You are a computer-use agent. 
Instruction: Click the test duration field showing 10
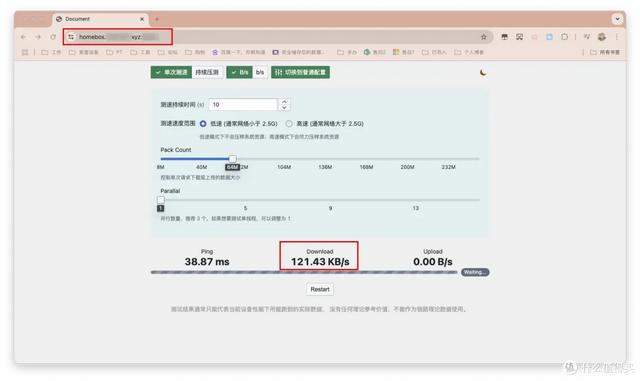coord(243,105)
